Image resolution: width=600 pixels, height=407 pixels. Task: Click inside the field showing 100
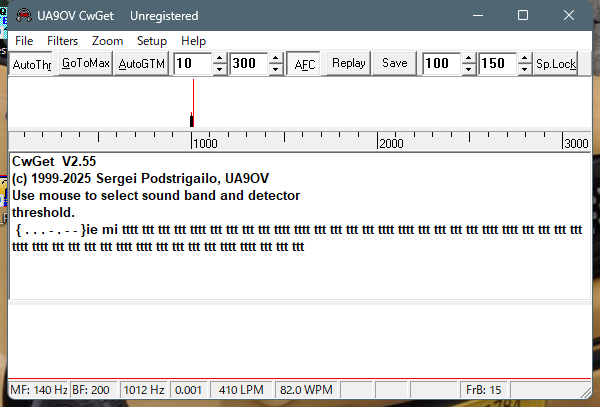pos(438,64)
